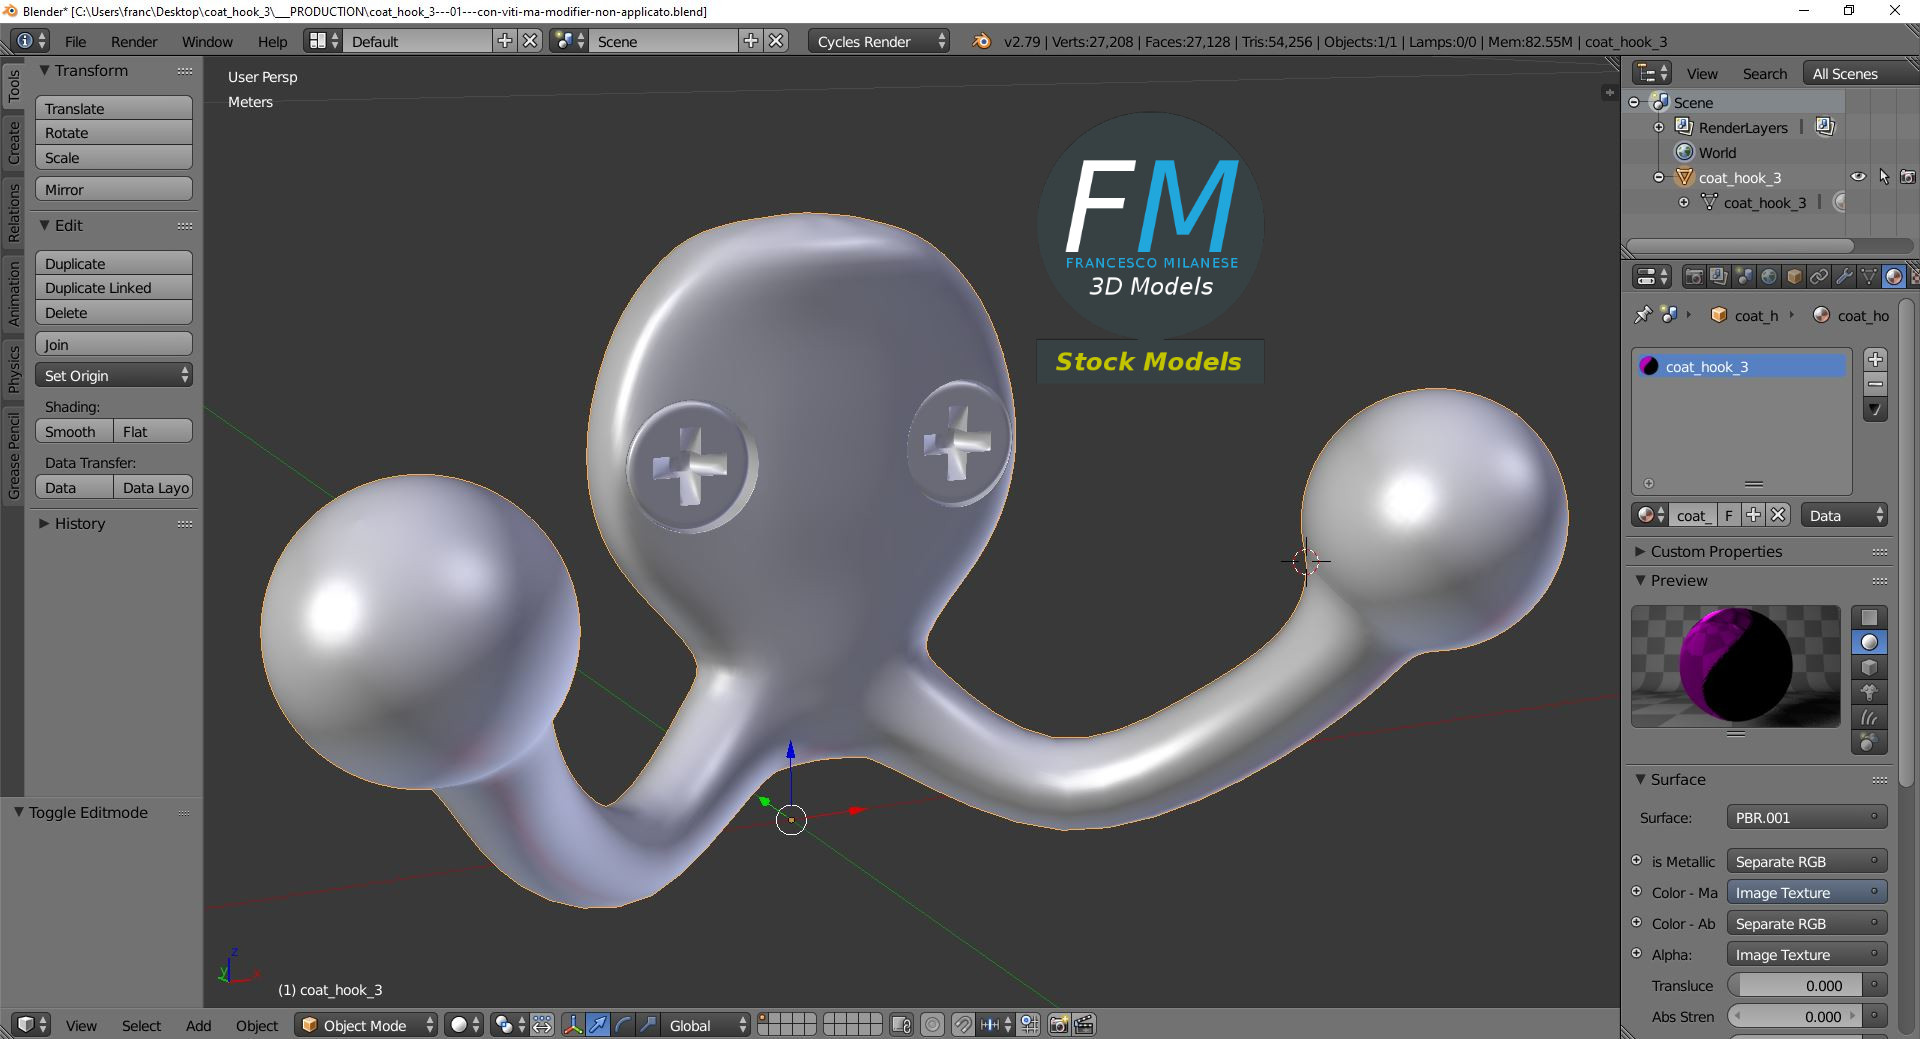
Task: Click the Blender info editor type icon
Action: pyautogui.click(x=31, y=41)
